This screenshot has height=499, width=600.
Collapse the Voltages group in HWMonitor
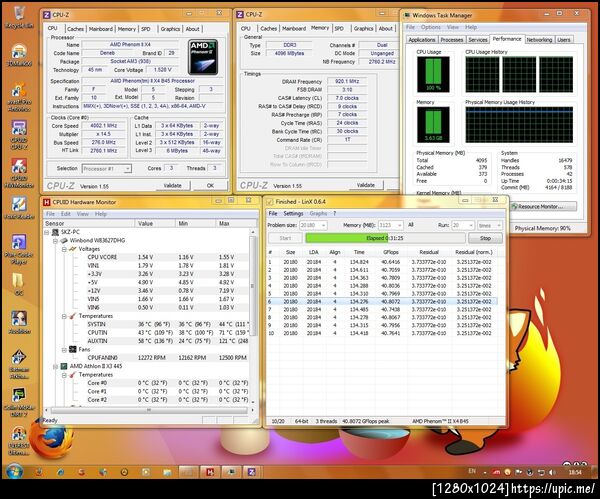(64, 249)
